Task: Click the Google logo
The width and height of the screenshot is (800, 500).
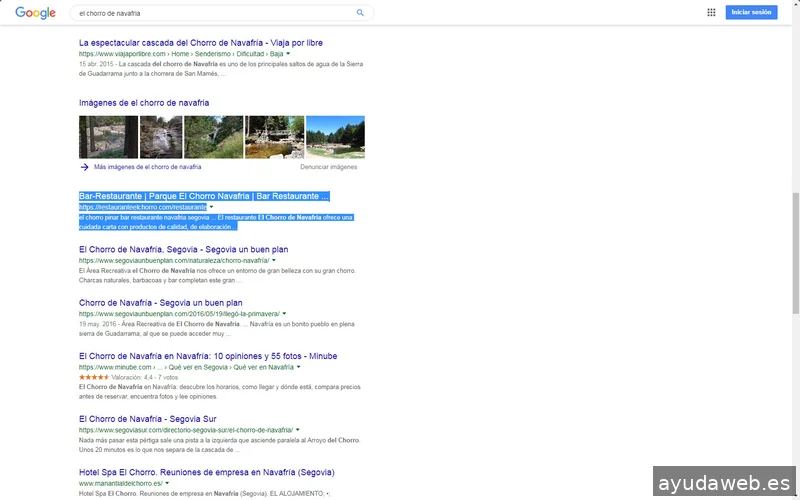Action: (35, 13)
